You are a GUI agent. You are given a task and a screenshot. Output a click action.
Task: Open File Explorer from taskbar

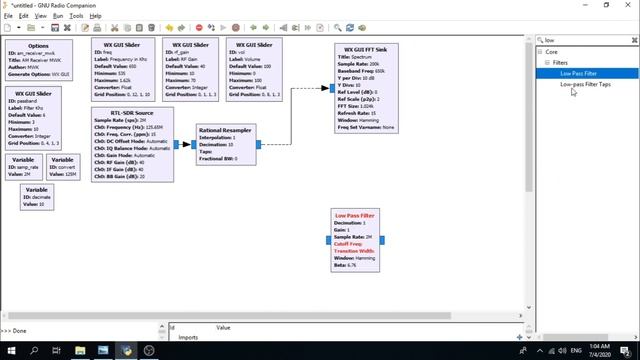pos(80,351)
